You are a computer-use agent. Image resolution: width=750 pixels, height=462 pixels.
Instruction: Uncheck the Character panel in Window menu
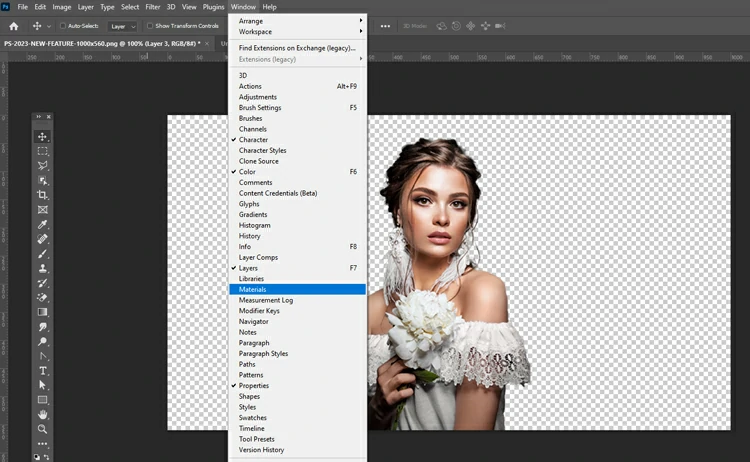pyautogui.click(x=253, y=140)
